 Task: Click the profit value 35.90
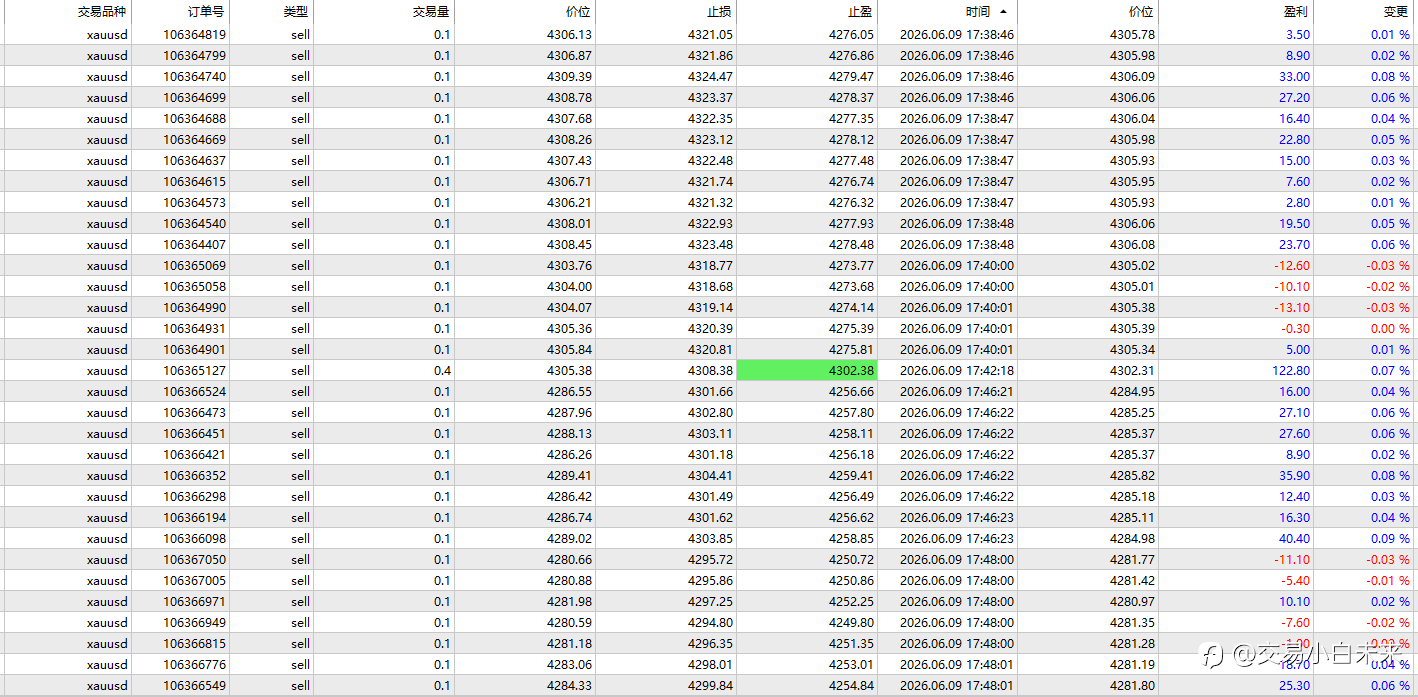coord(1294,475)
